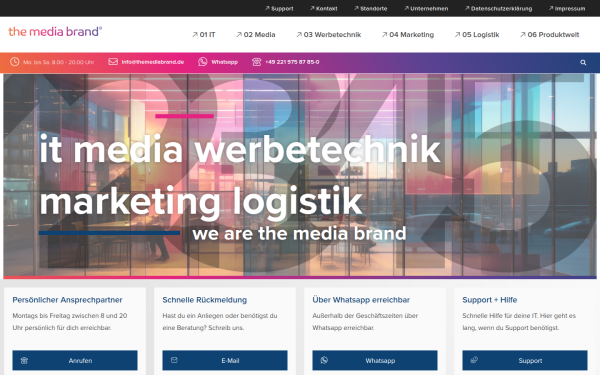Click the envelope icon in gradient bar

[113, 62]
